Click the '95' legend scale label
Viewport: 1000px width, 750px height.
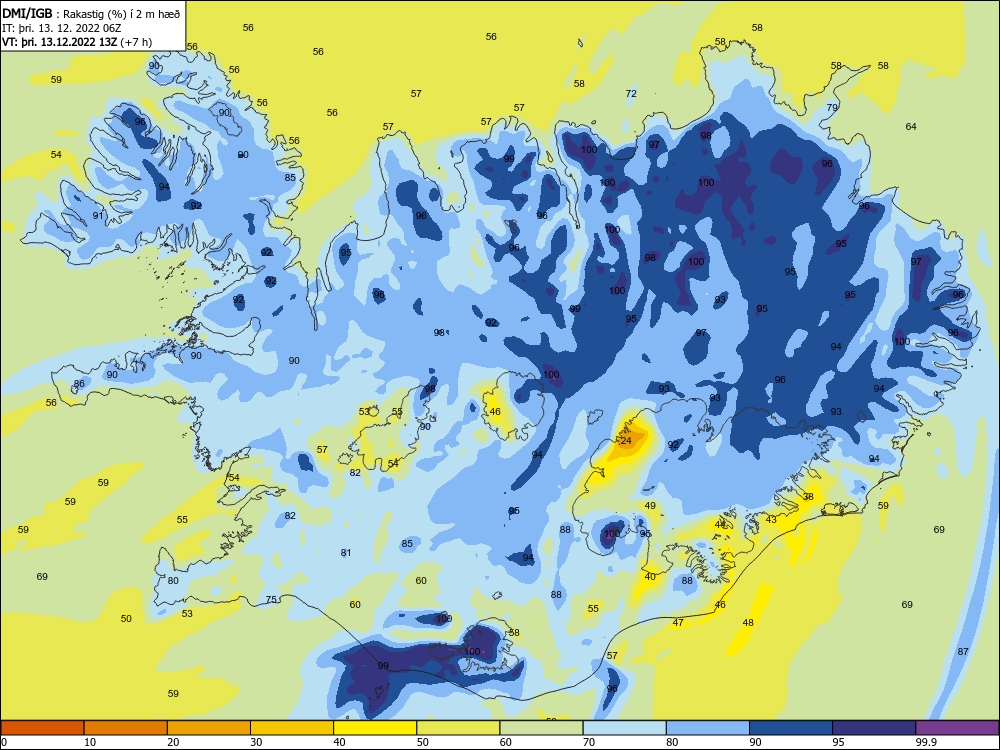tap(839, 742)
